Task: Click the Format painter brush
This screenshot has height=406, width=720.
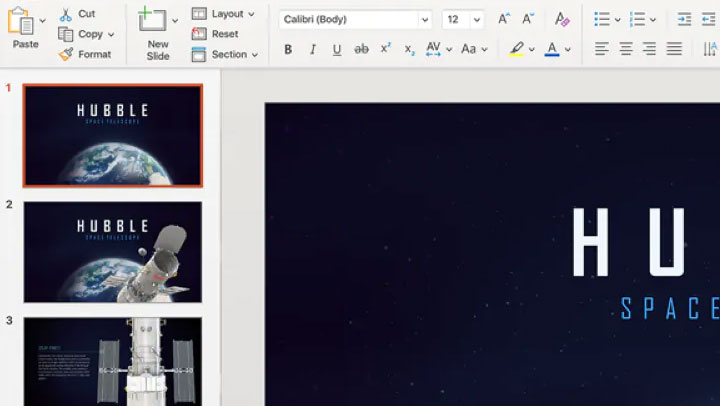Action: [66, 54]
